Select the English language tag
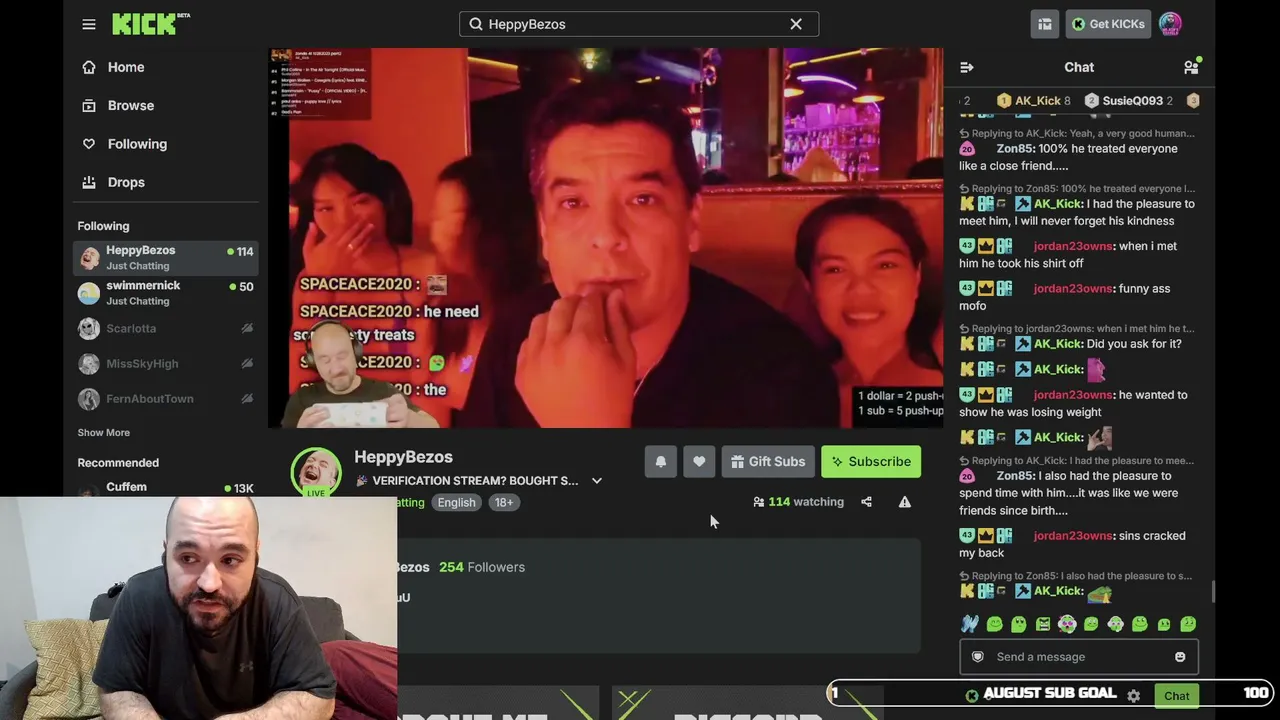 click(456, 503)
